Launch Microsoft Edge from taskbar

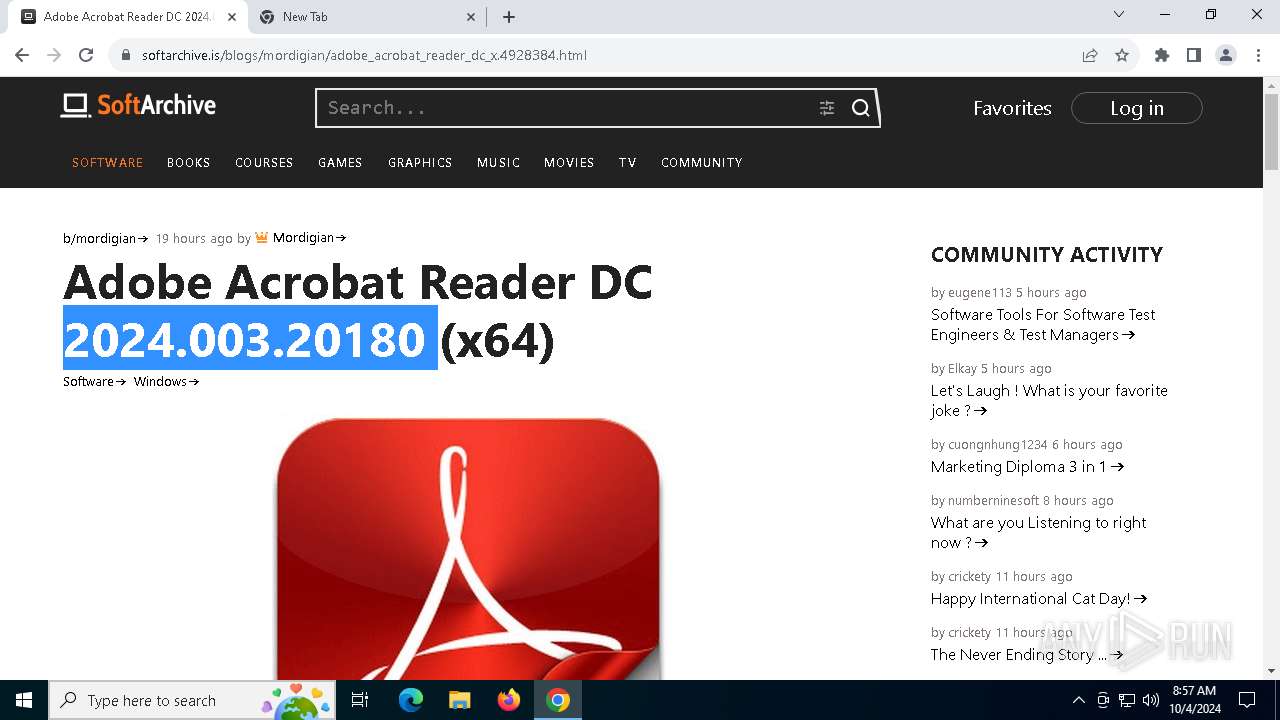(x=410, y=700)
